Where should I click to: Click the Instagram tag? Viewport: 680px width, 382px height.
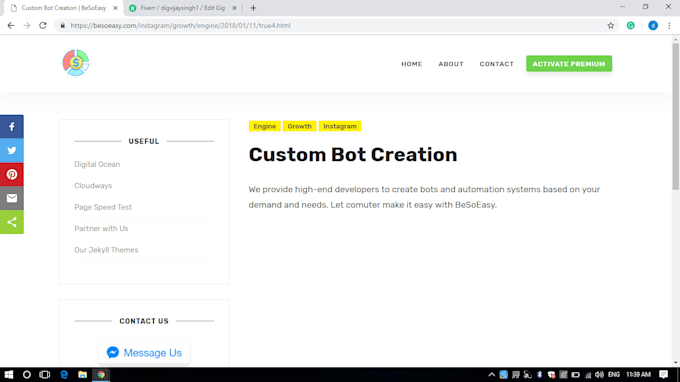pyautogui.click(x=340, y=126)
